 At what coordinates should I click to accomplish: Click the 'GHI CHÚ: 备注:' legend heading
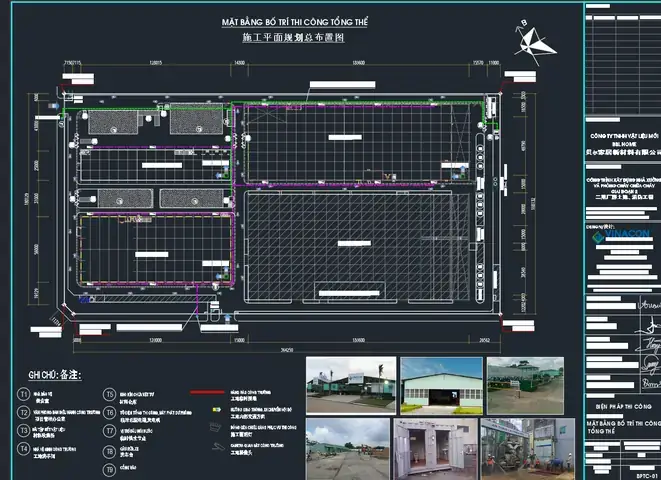coord(55,375)
